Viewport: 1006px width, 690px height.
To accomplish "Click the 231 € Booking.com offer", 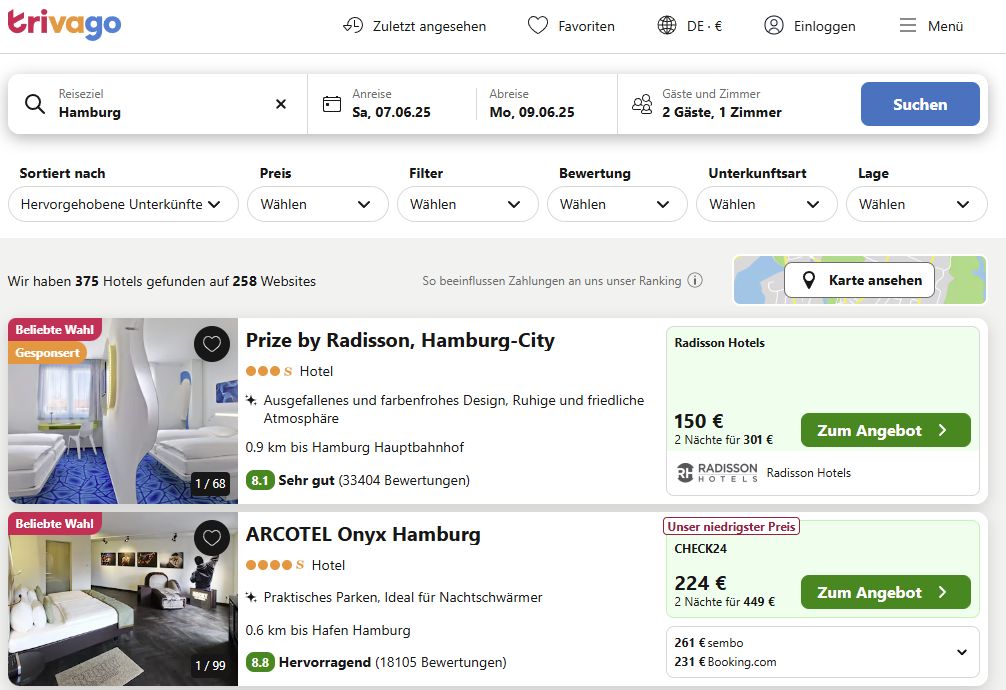I will point(725,662).
